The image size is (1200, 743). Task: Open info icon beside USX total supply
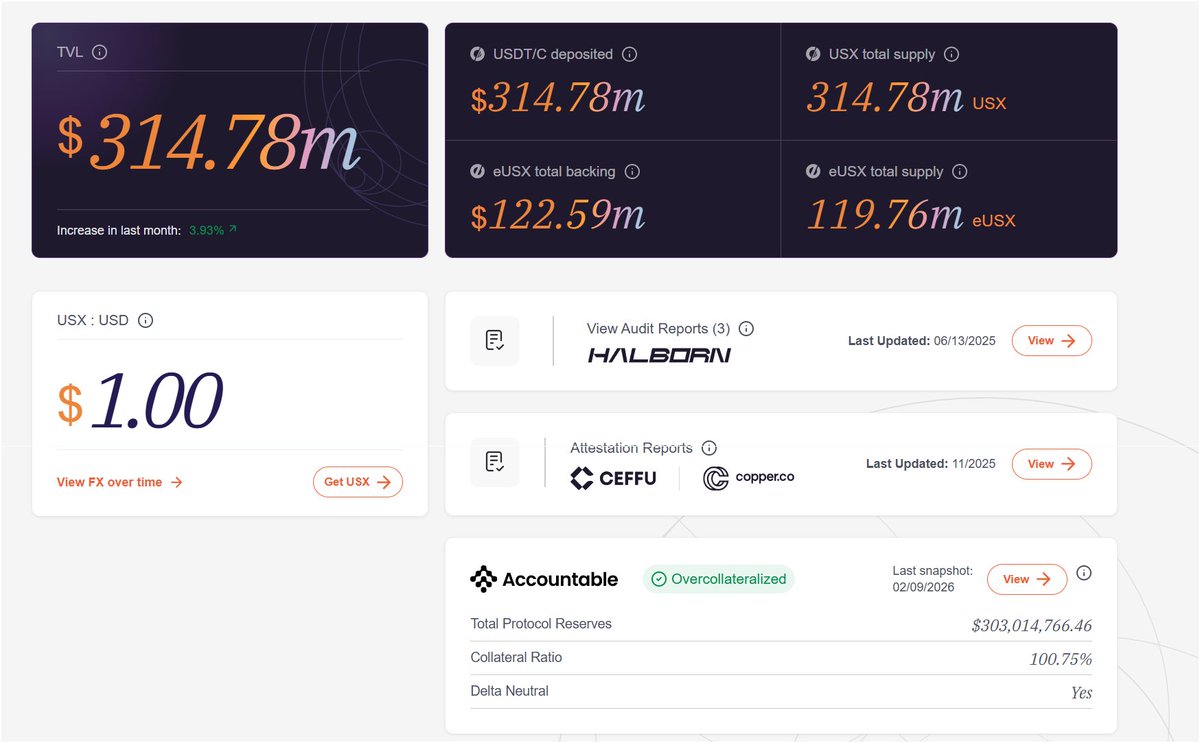point(951,54)
